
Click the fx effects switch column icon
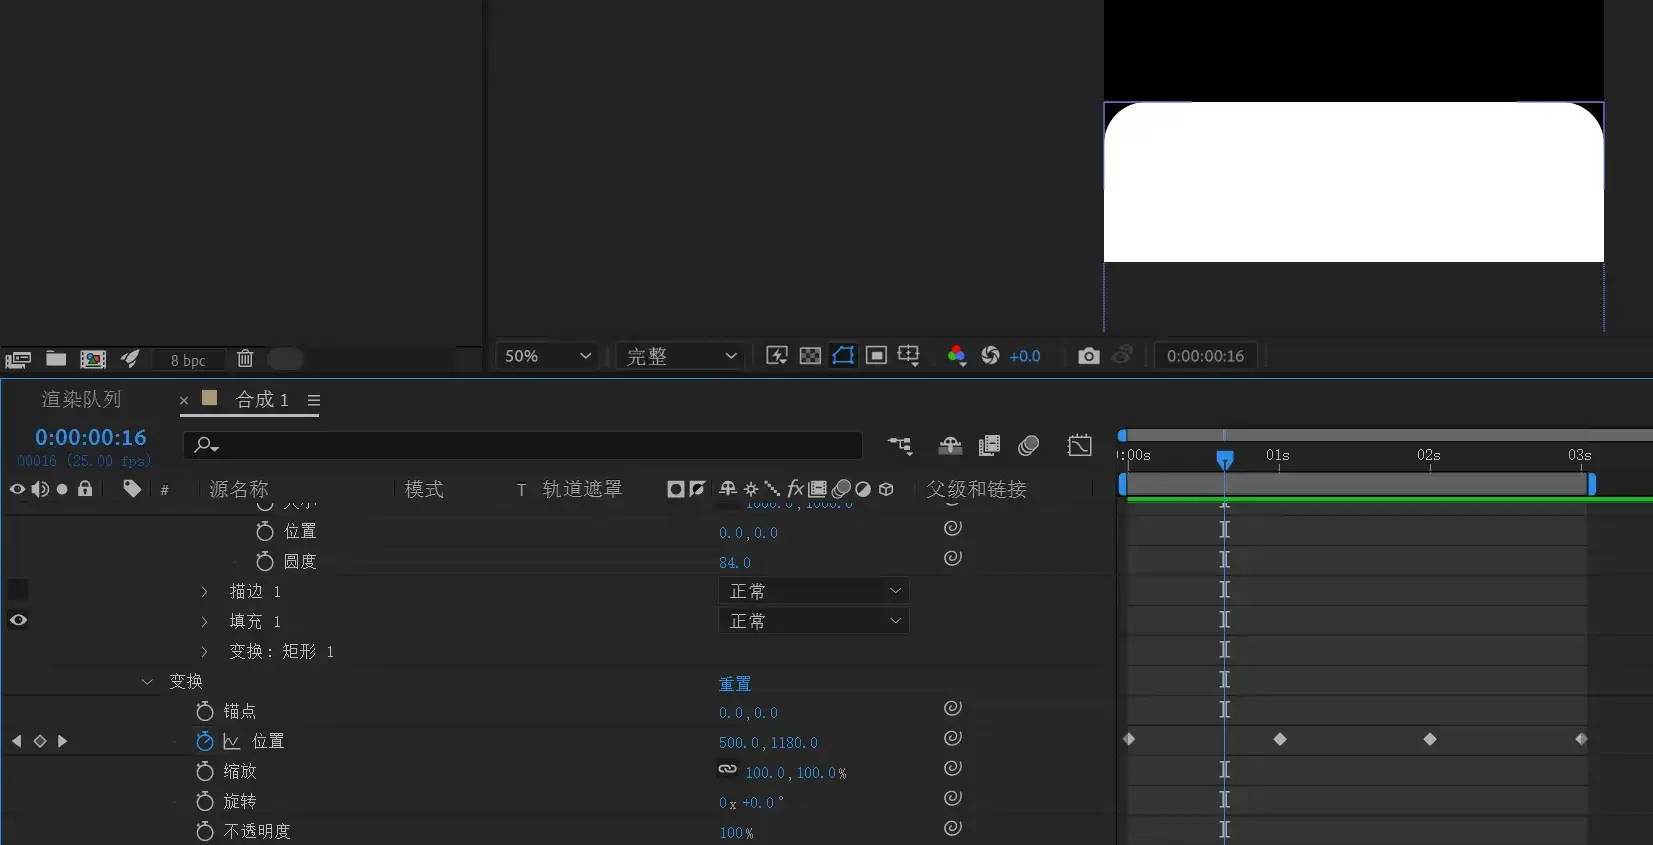click(x=795, y=489)
